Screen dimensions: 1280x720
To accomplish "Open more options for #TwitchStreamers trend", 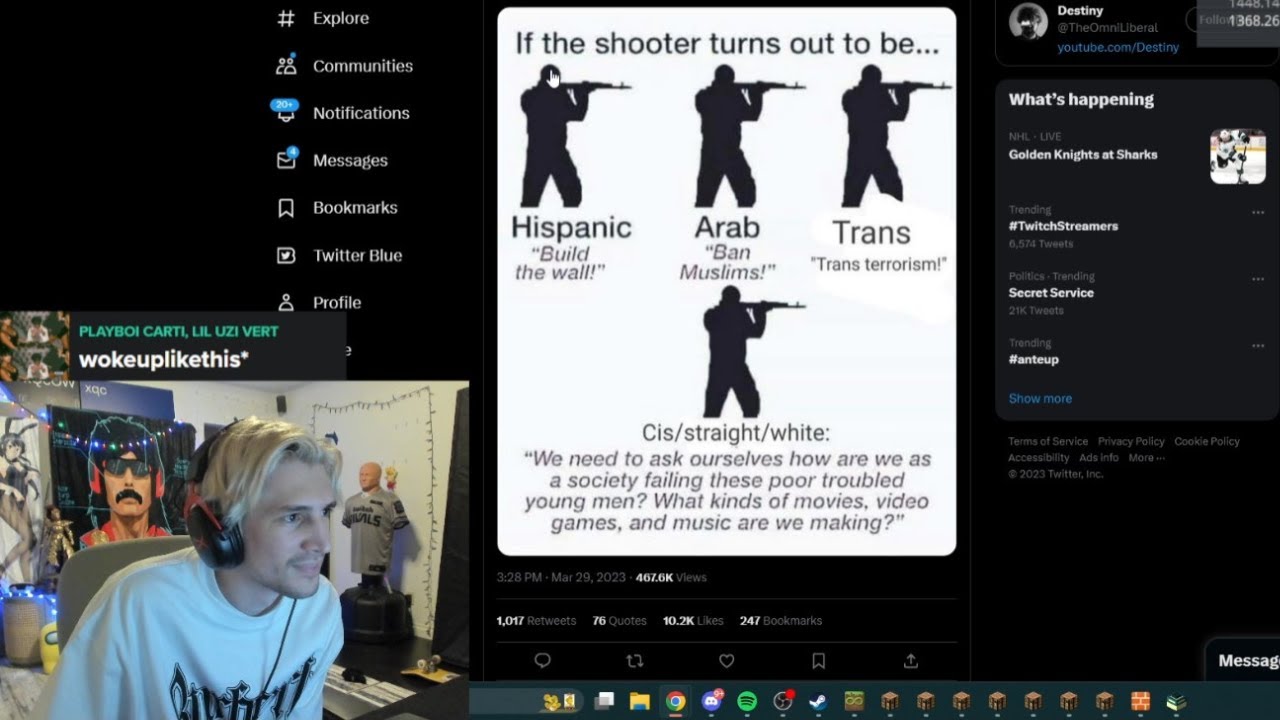I will click(1258, 212).
